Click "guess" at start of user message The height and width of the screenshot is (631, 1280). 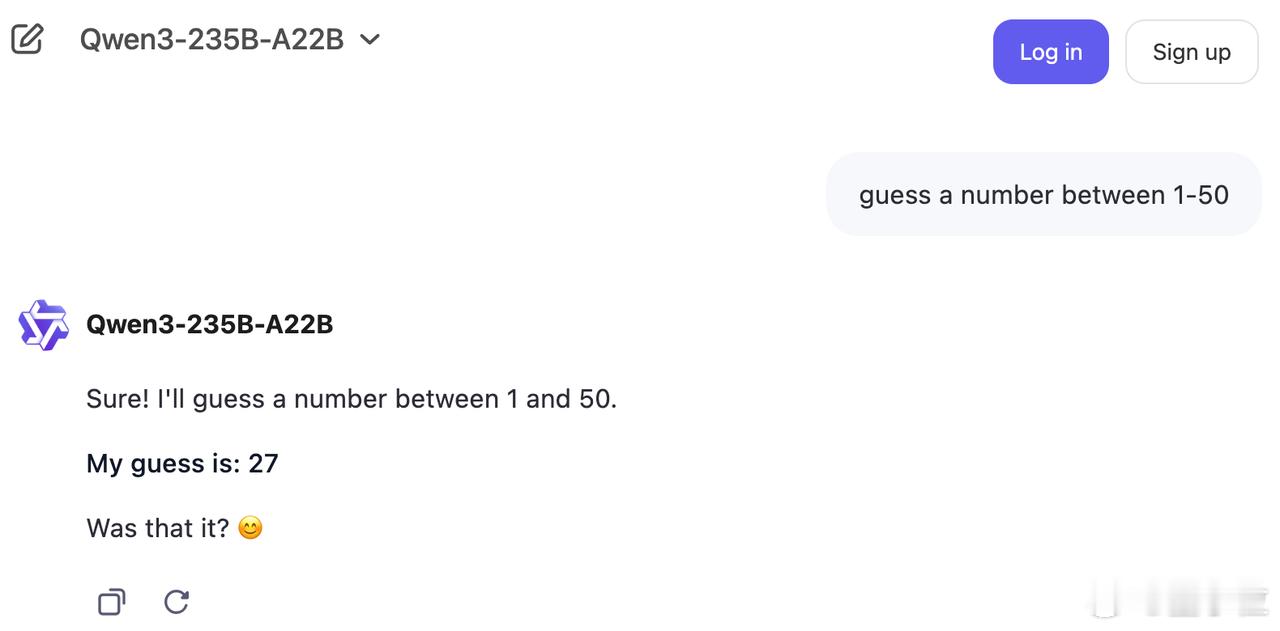click(895, 195)
